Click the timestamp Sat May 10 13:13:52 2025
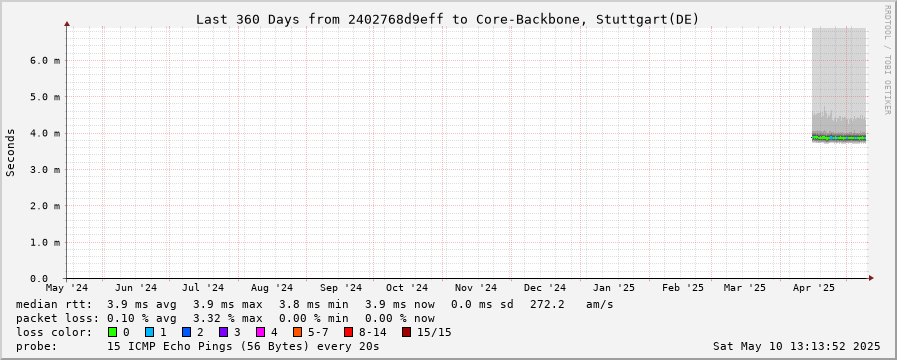897x360 pixels. click(796, 346)
